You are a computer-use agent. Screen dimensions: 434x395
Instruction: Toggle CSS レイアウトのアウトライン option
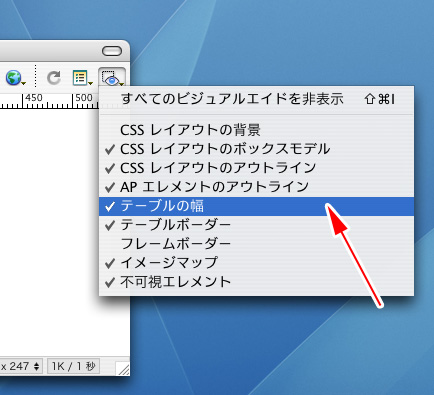[x=256, y=168]
